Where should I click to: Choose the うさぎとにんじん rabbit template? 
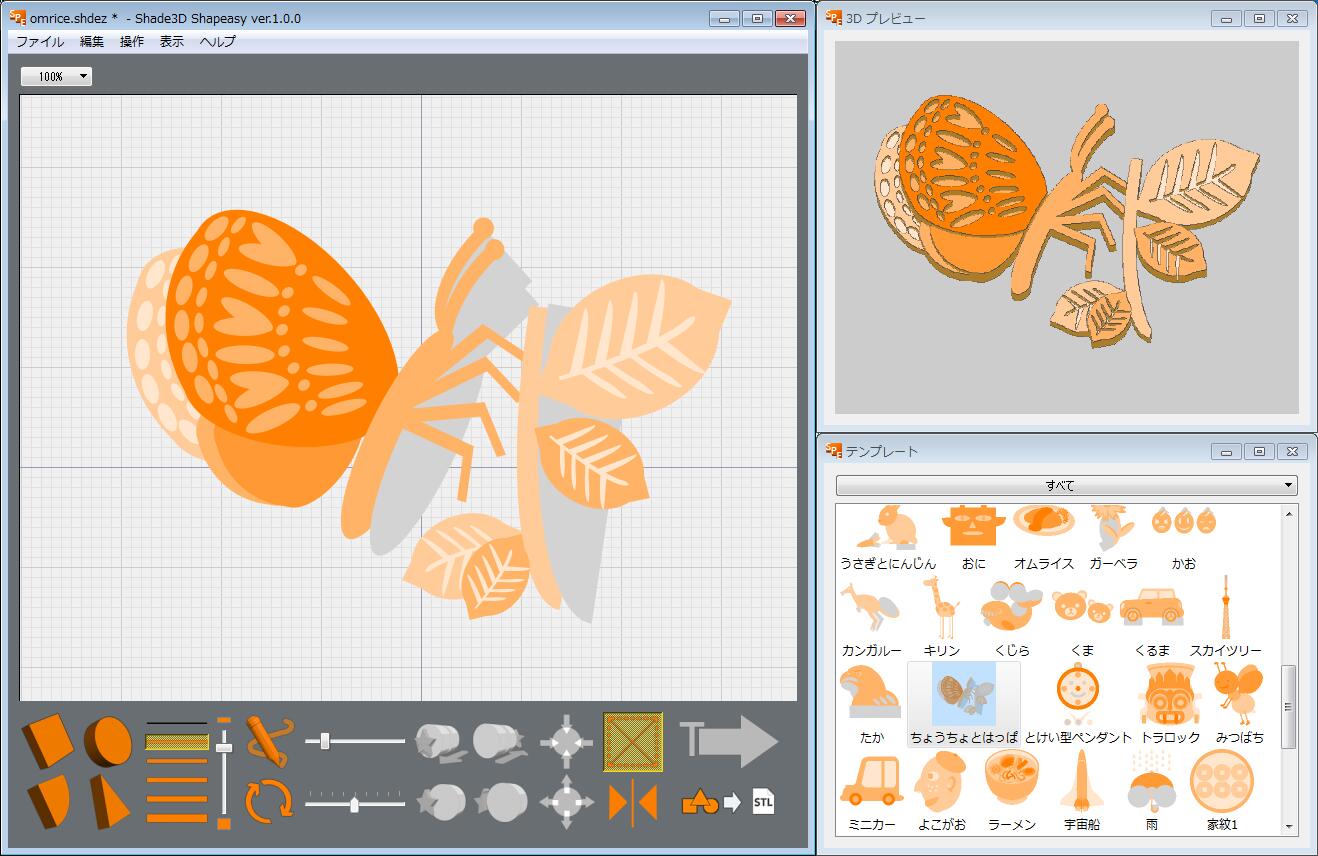coord(889,539)
